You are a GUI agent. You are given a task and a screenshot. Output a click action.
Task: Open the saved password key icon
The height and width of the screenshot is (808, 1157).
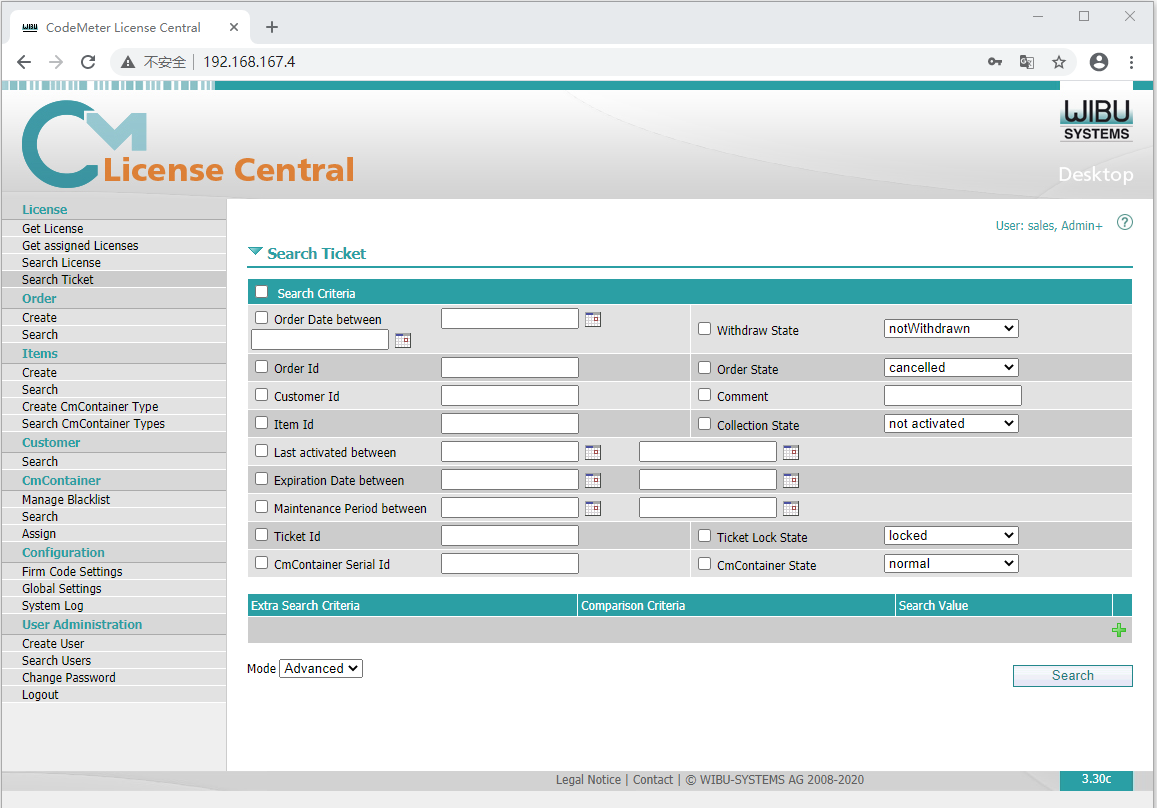(995, 62)
